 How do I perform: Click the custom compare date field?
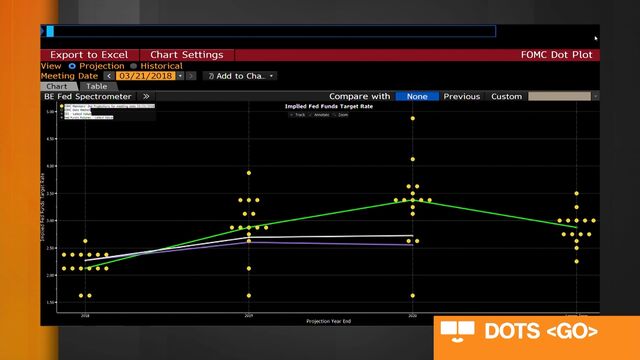point(559,96)
